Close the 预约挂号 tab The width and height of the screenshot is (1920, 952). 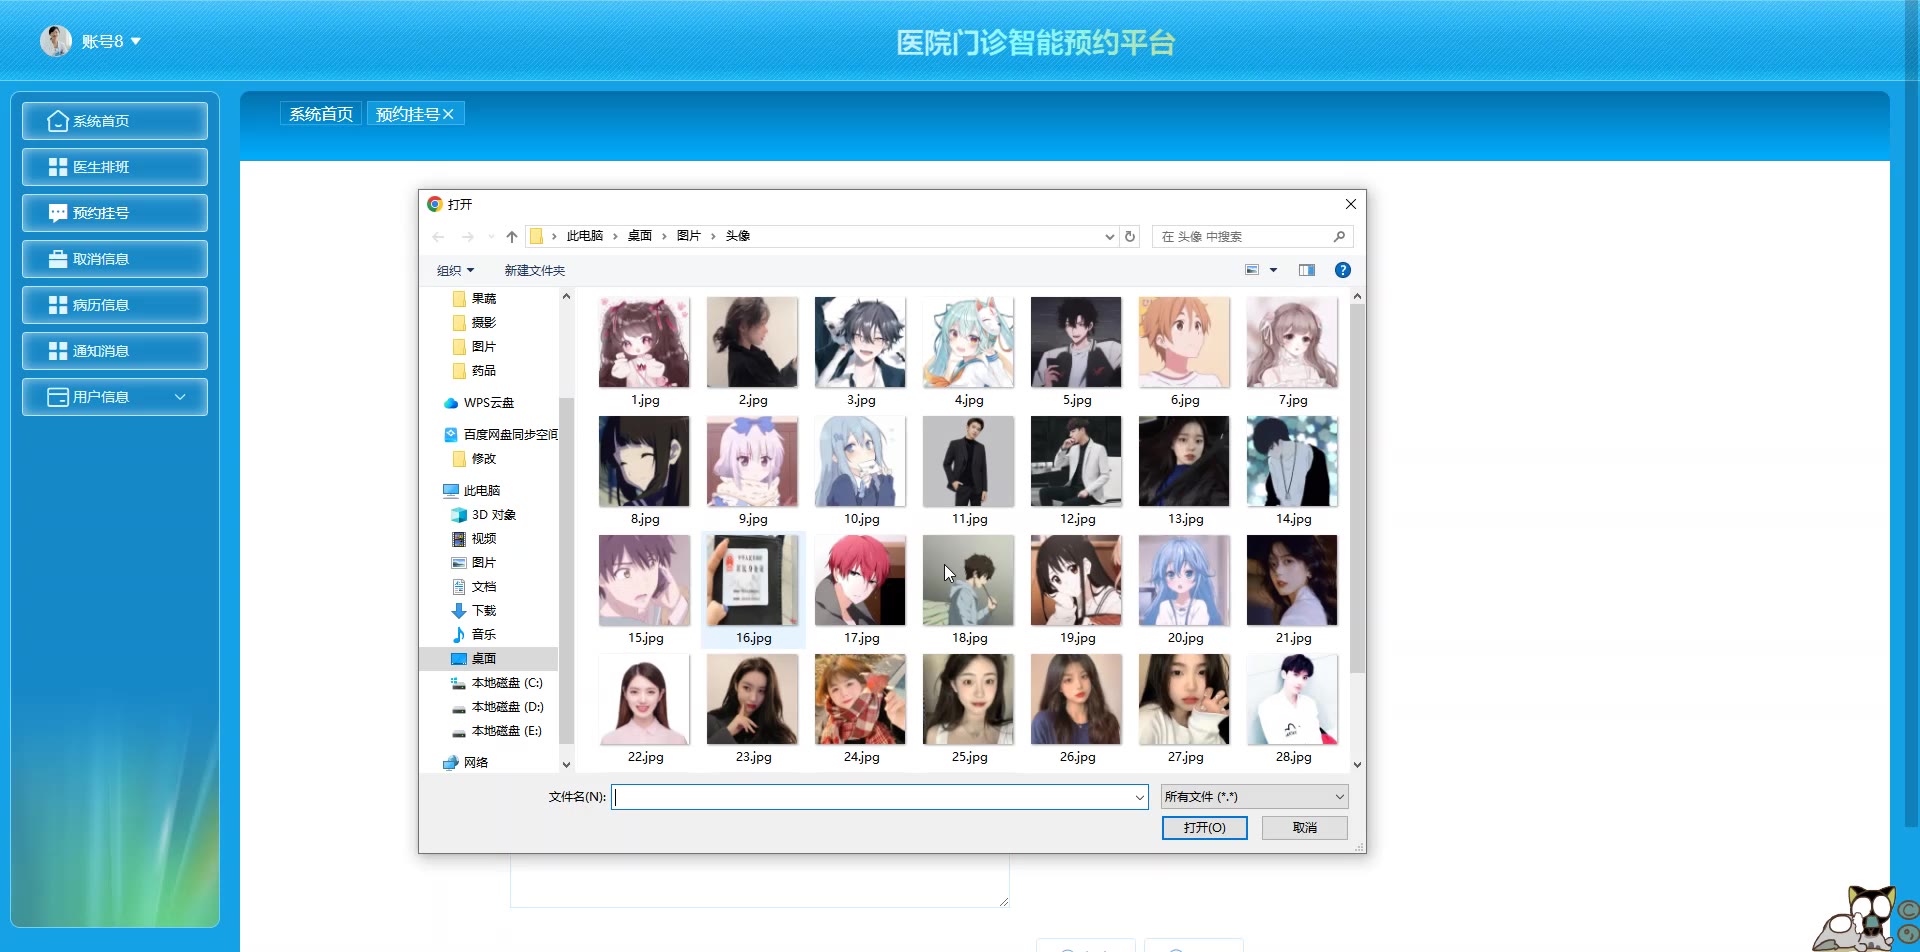(x=449, y=115)
